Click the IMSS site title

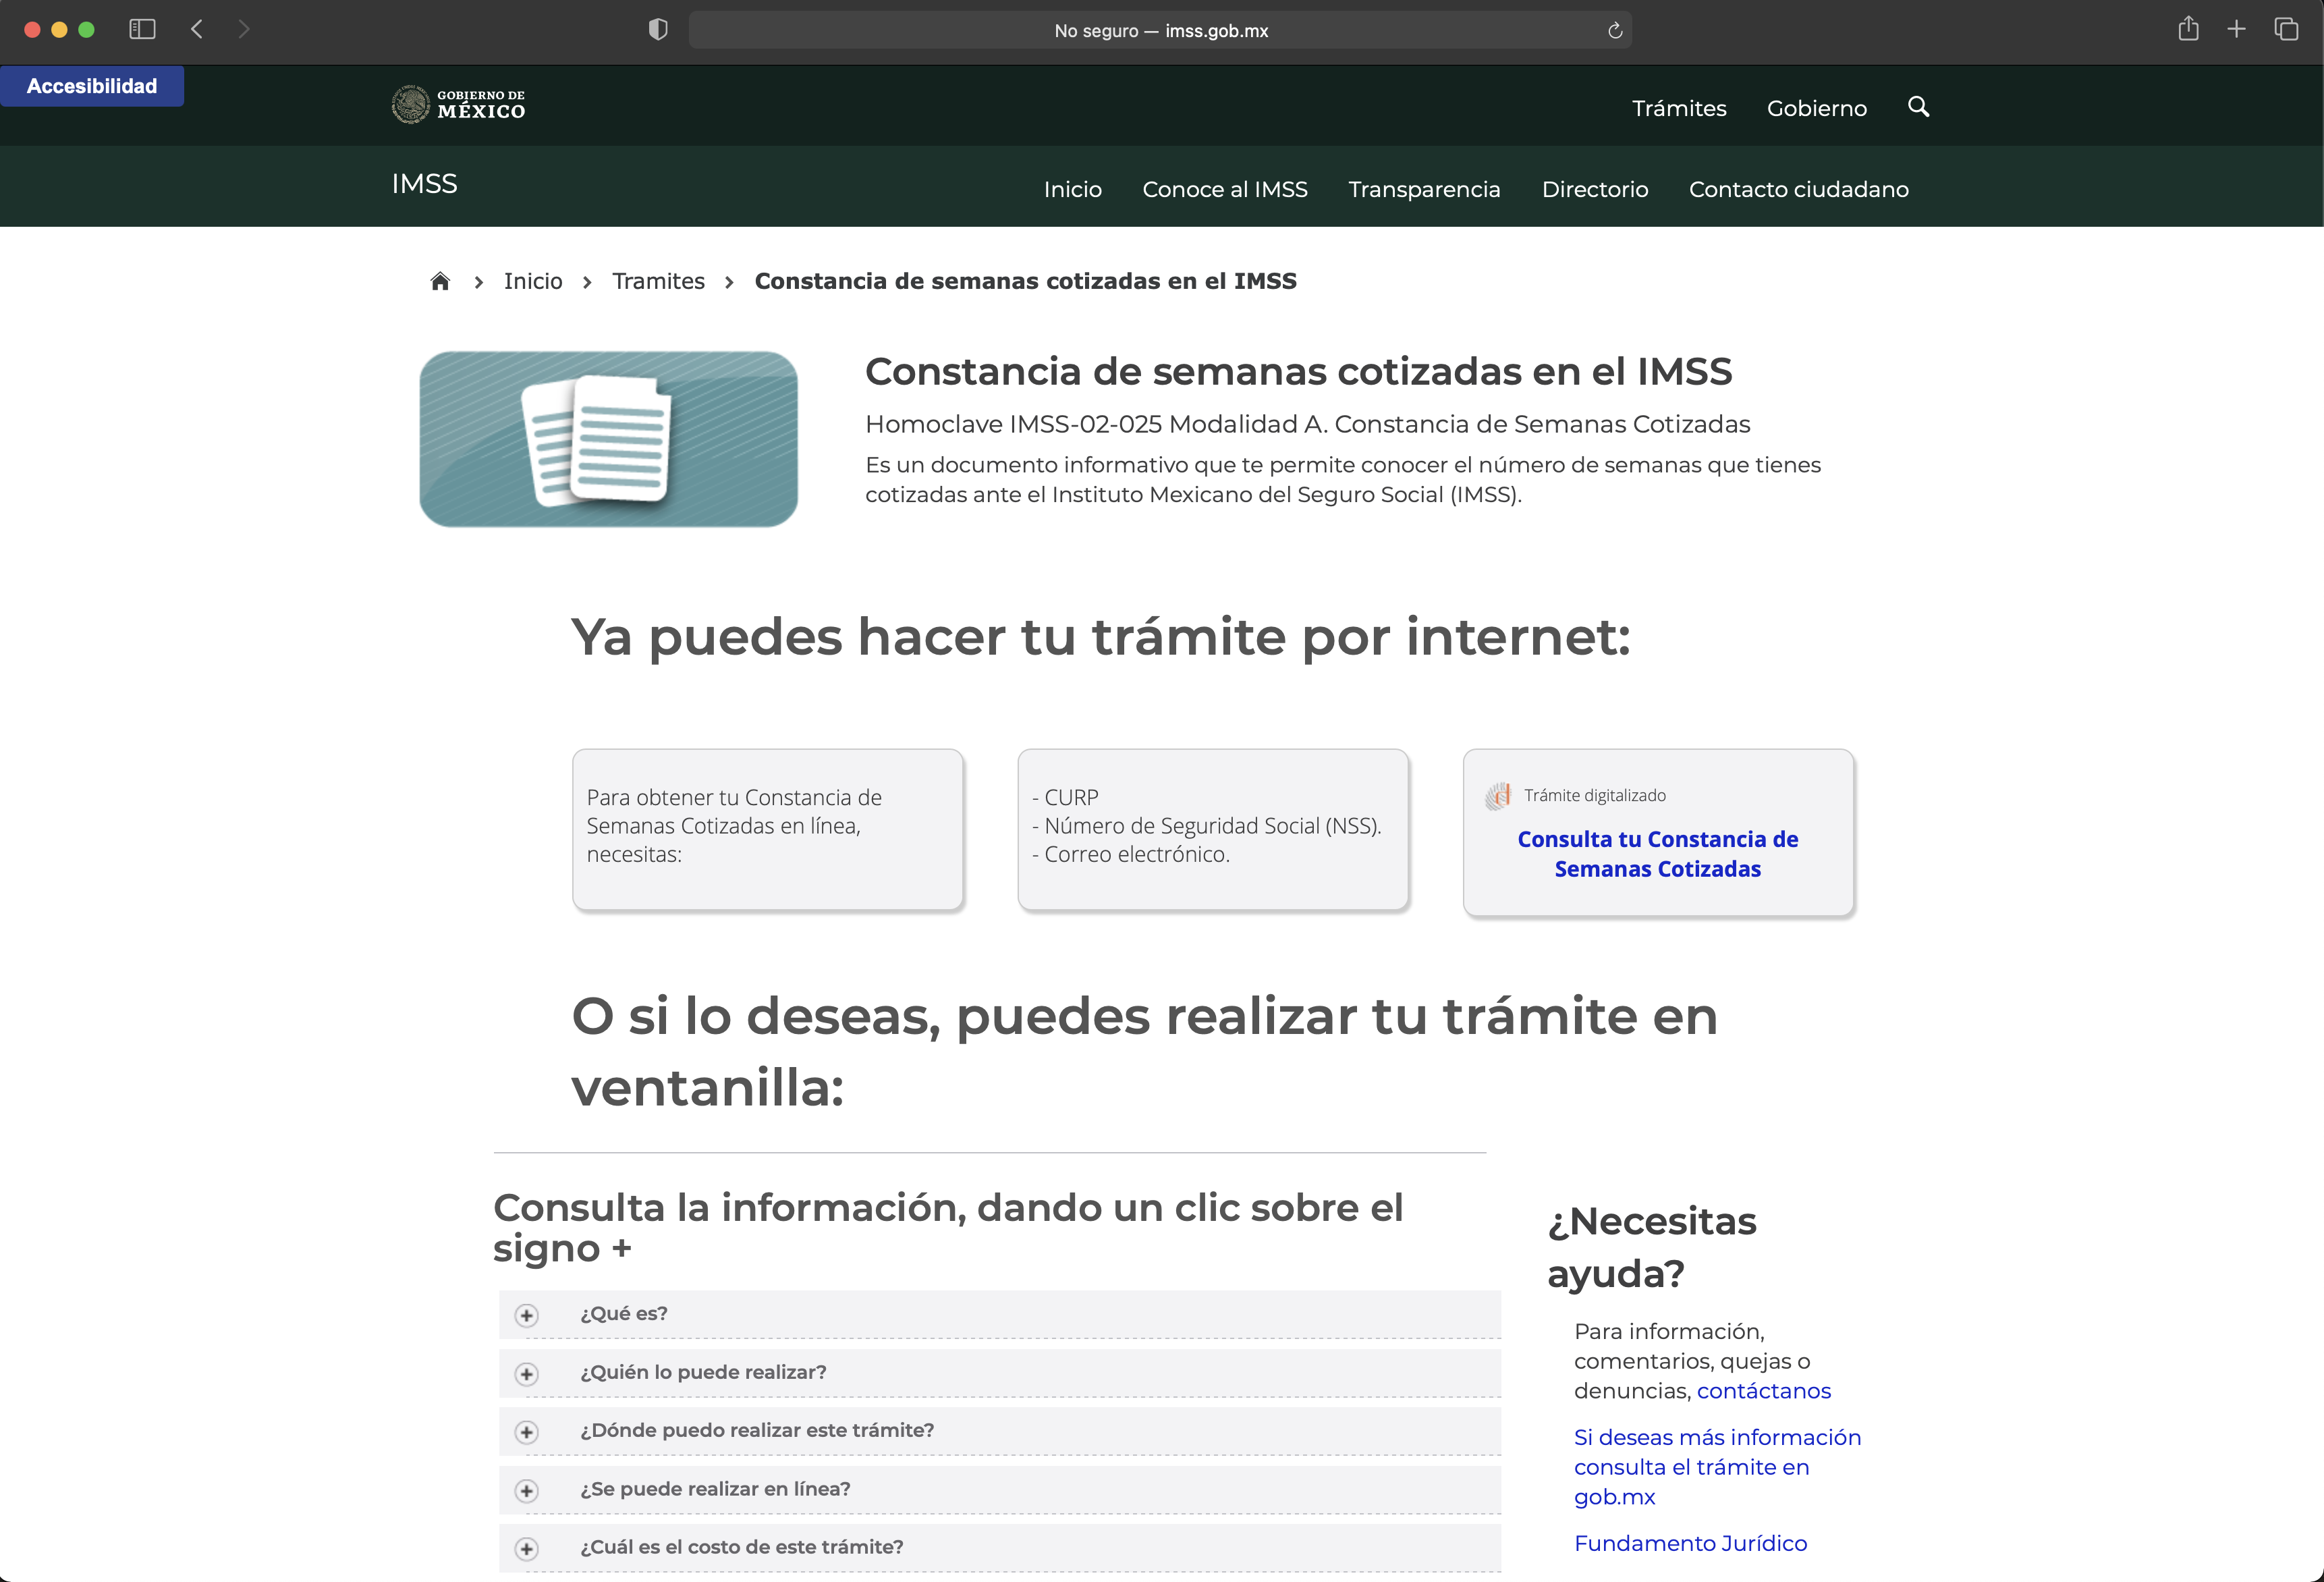(424, 184)
